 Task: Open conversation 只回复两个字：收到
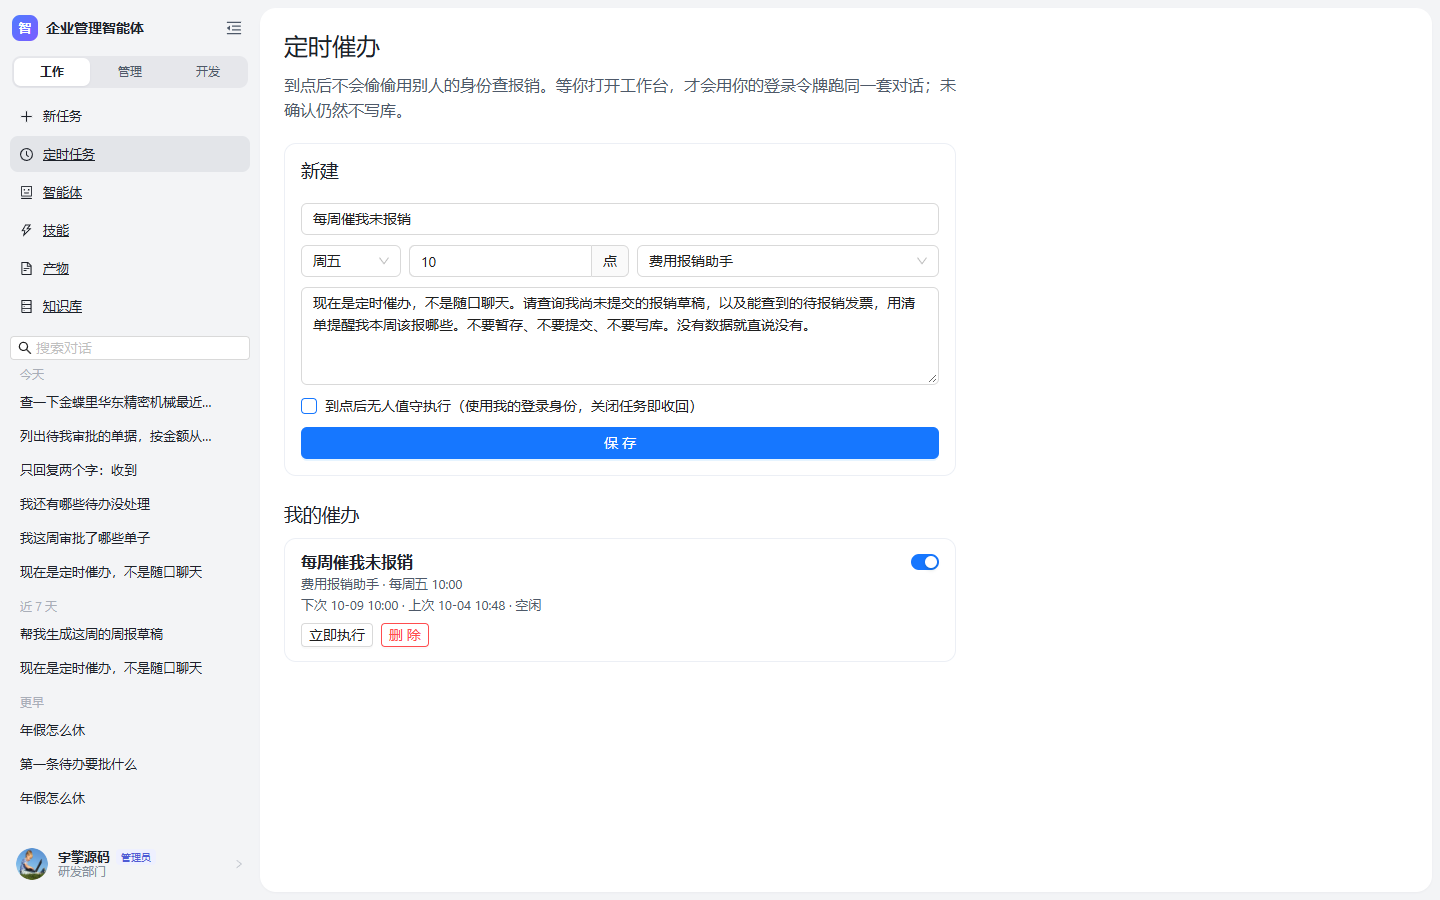click(x=78, y=470)
